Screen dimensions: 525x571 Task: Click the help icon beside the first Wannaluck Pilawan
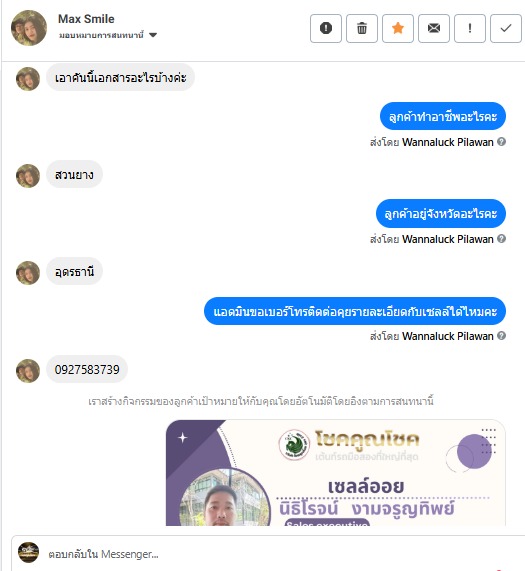(501, 142)
